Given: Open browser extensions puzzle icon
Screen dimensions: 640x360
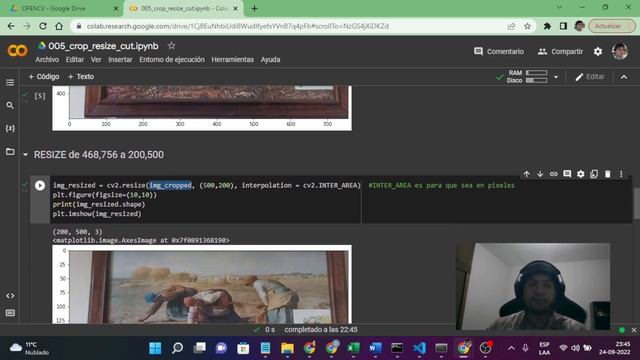Looking at the screenshot, I should 547,26.
